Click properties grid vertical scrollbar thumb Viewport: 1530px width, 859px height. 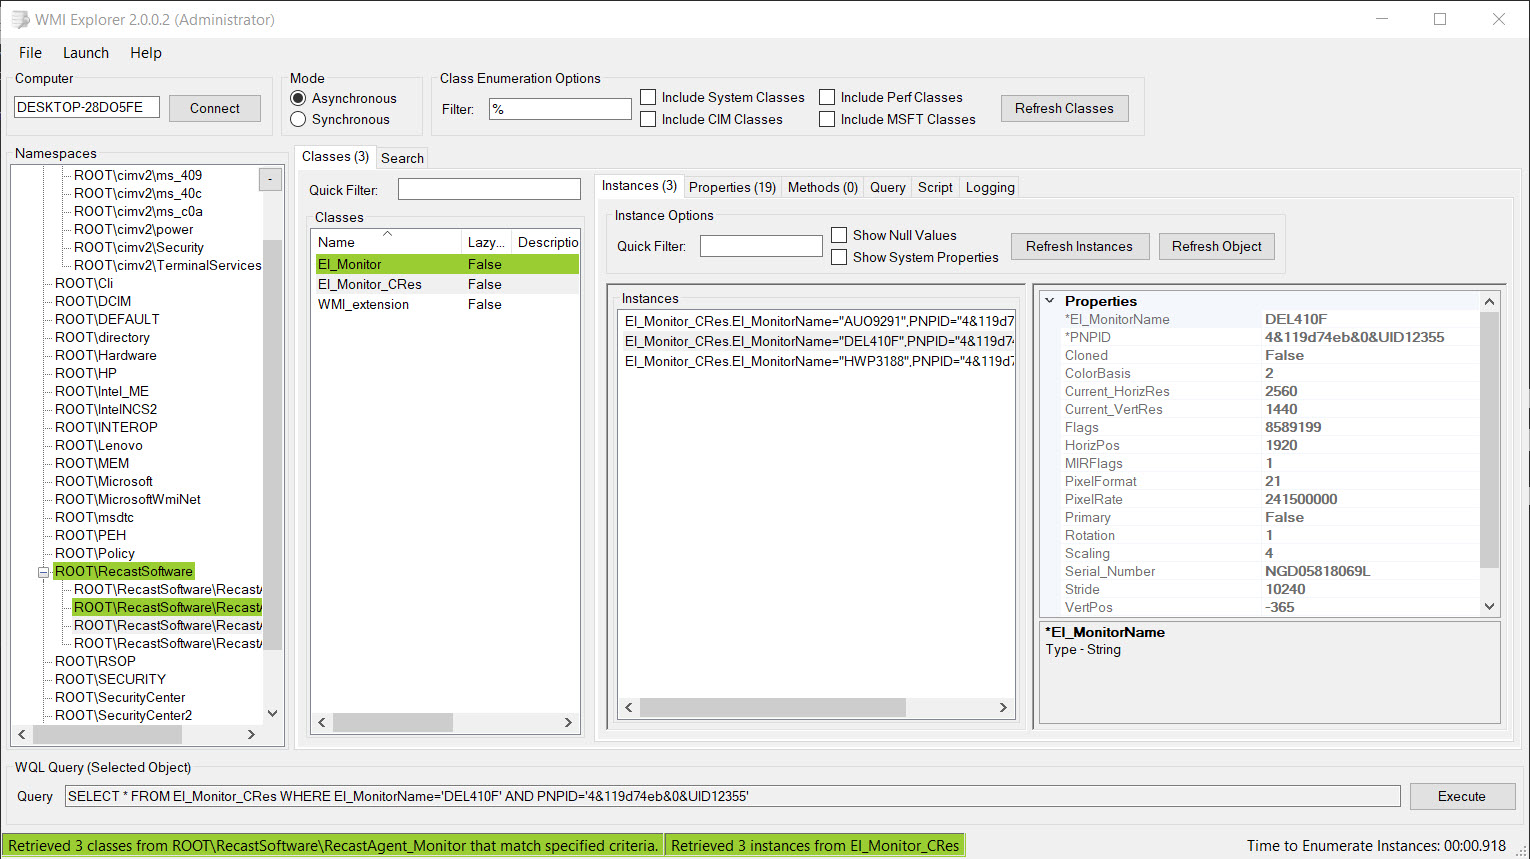(1489, 440)
